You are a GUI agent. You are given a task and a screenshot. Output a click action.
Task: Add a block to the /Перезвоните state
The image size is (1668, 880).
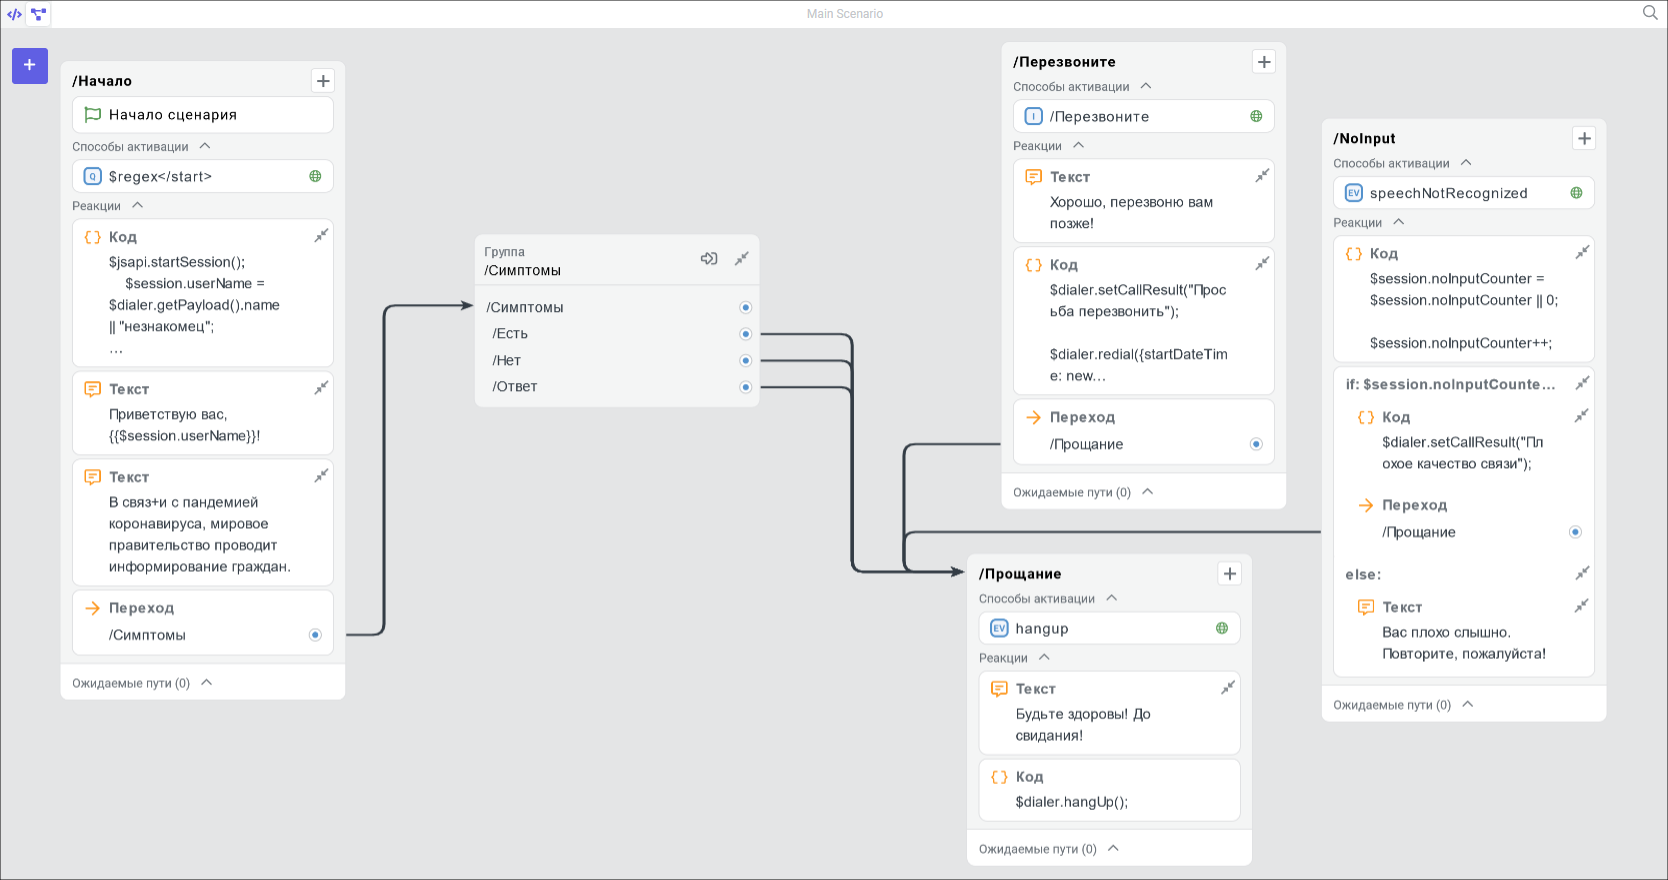click(1264, 62)
